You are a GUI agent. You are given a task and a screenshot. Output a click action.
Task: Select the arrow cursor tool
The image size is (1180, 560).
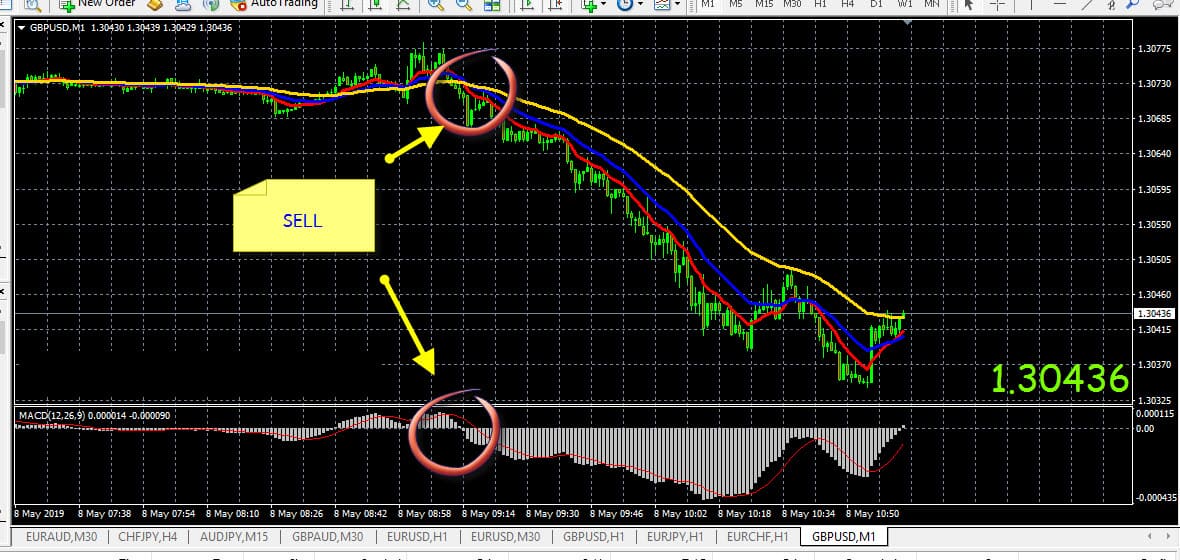click(967, 5)
